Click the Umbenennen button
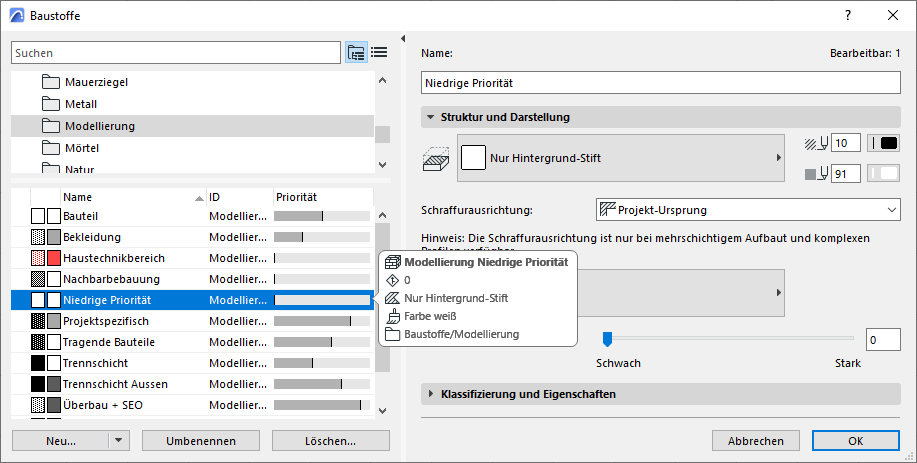Image resolution: width=917 pixels, height=463 pixels. coord(203,440)
